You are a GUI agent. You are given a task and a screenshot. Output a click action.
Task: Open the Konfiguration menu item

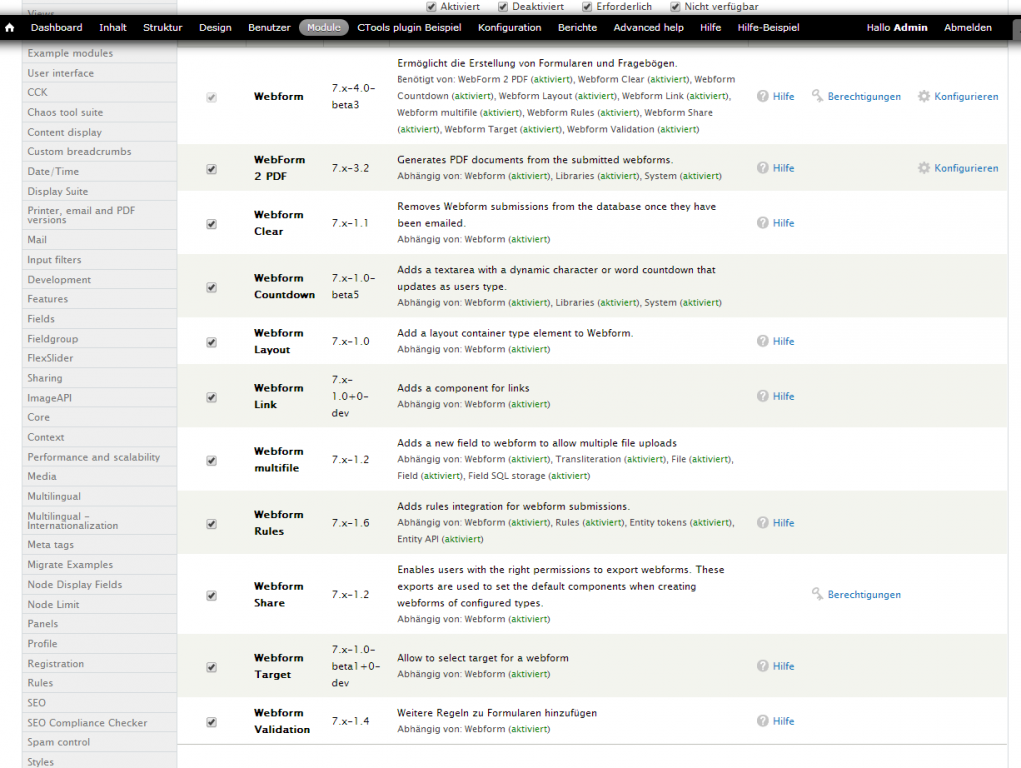coord(509,28)
